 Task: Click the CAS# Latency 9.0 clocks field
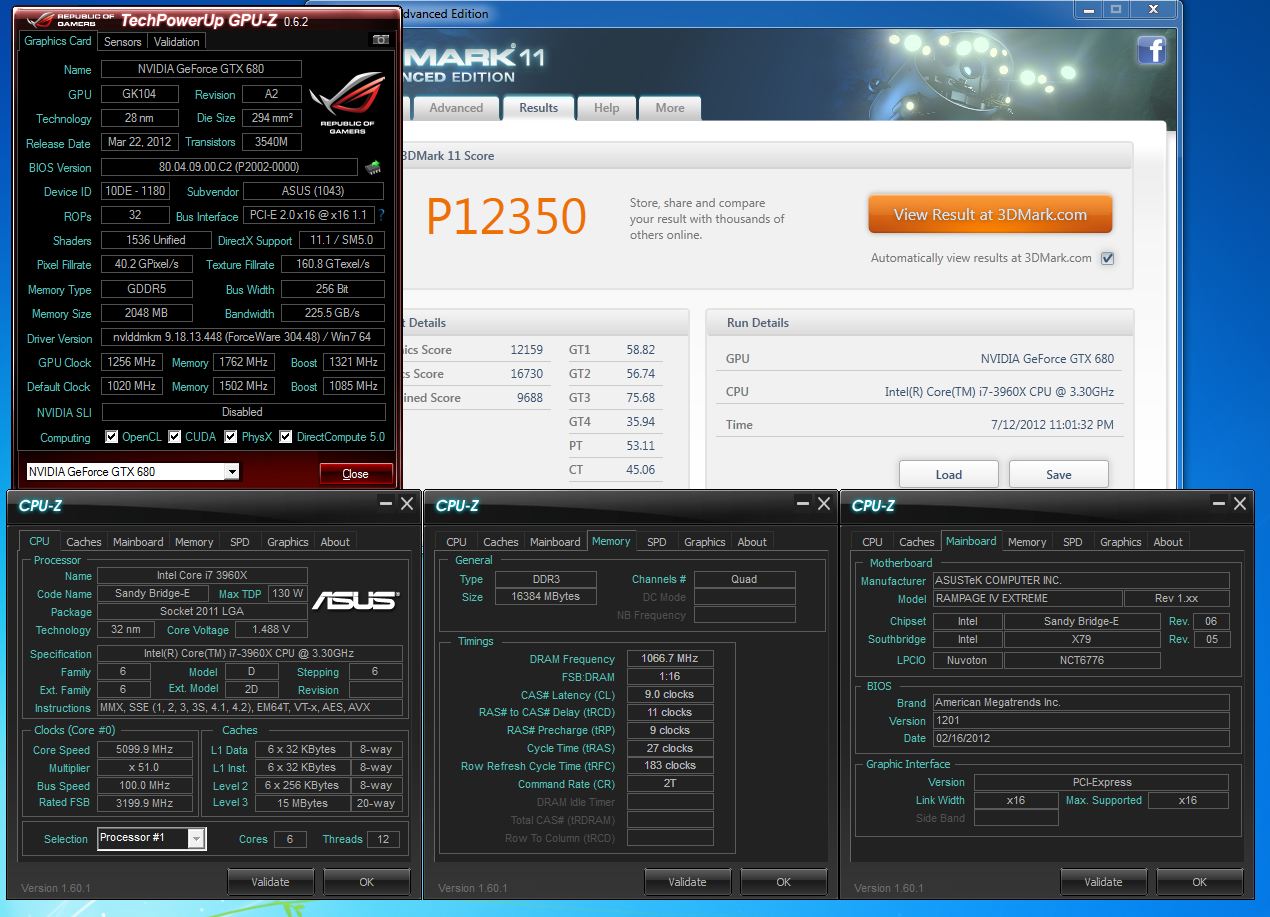coord(670,694)
